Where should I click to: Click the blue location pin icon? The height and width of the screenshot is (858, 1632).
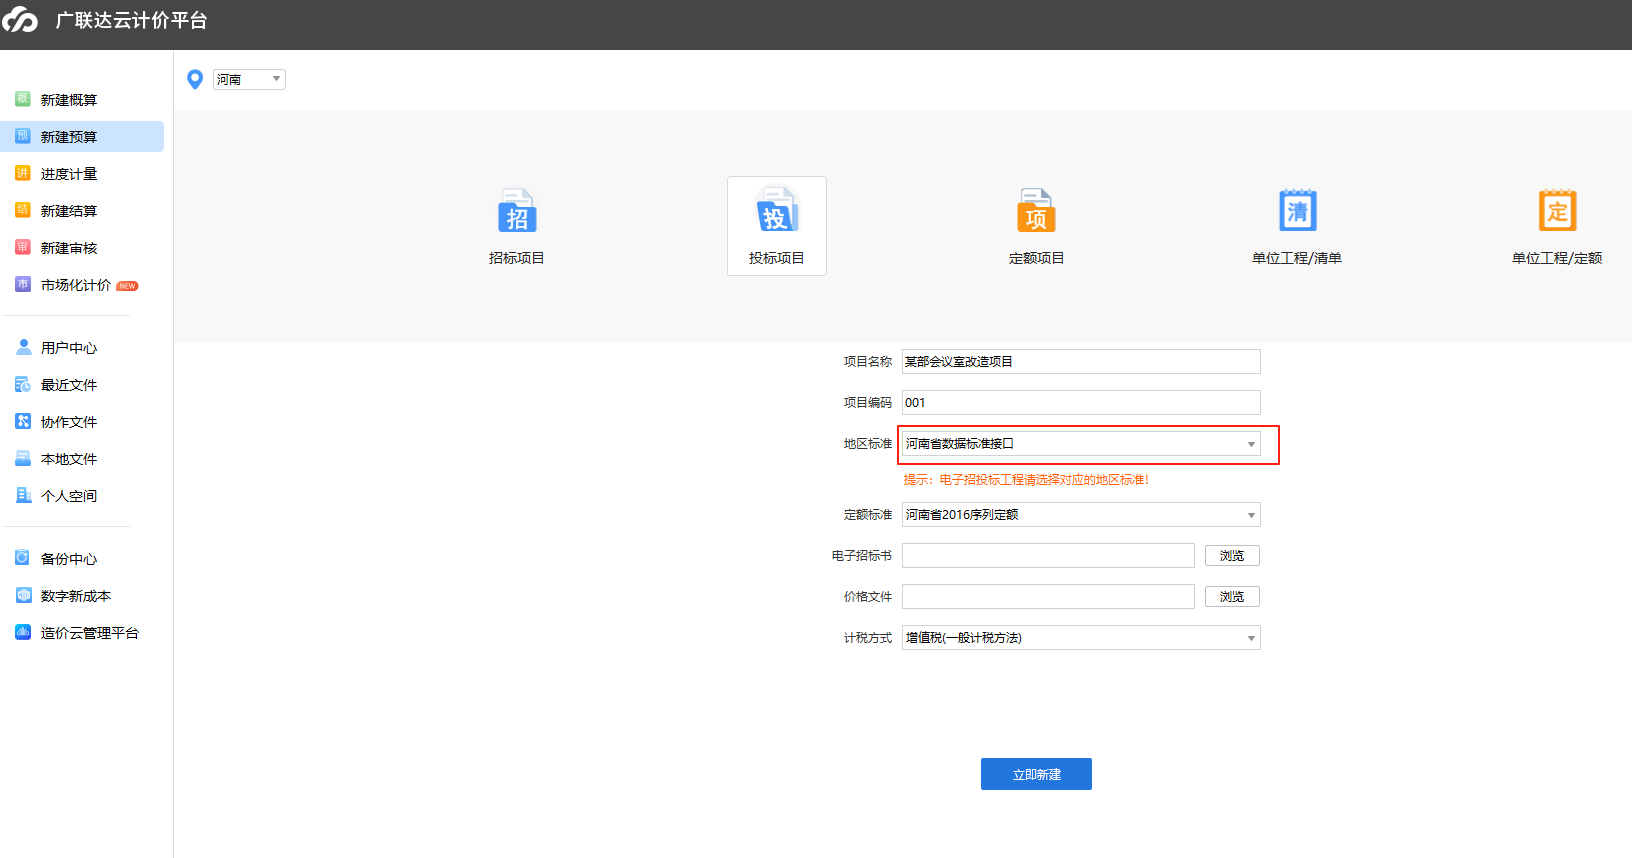[195, 79]
